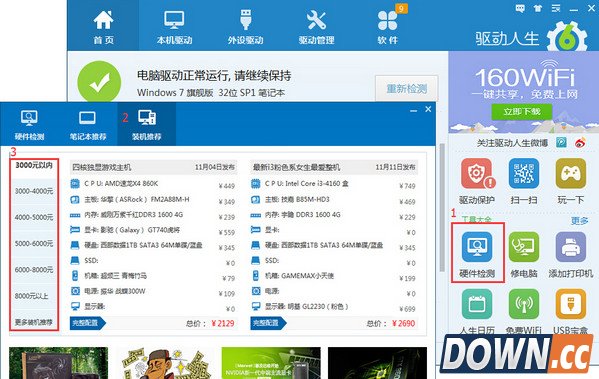Screen dimensions: 599x379
Task: Click the 振华 战蝶300W power supply row
Action: pos(153,291)
